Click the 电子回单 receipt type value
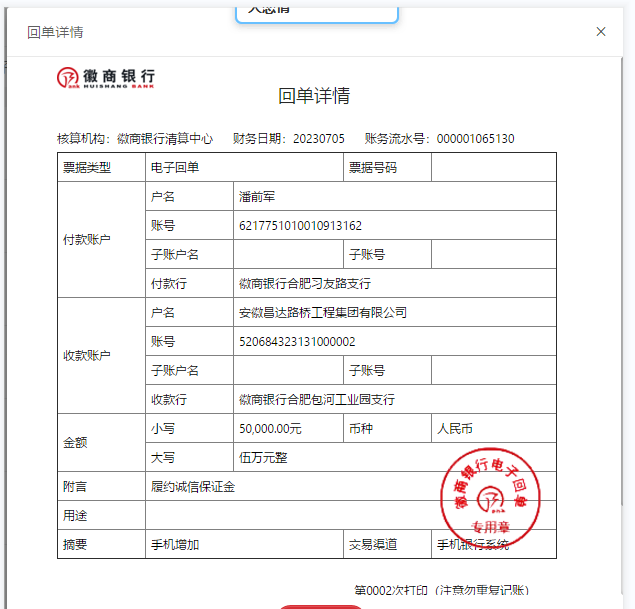This screenshot has width=635, height=609. tap(175, 168)
